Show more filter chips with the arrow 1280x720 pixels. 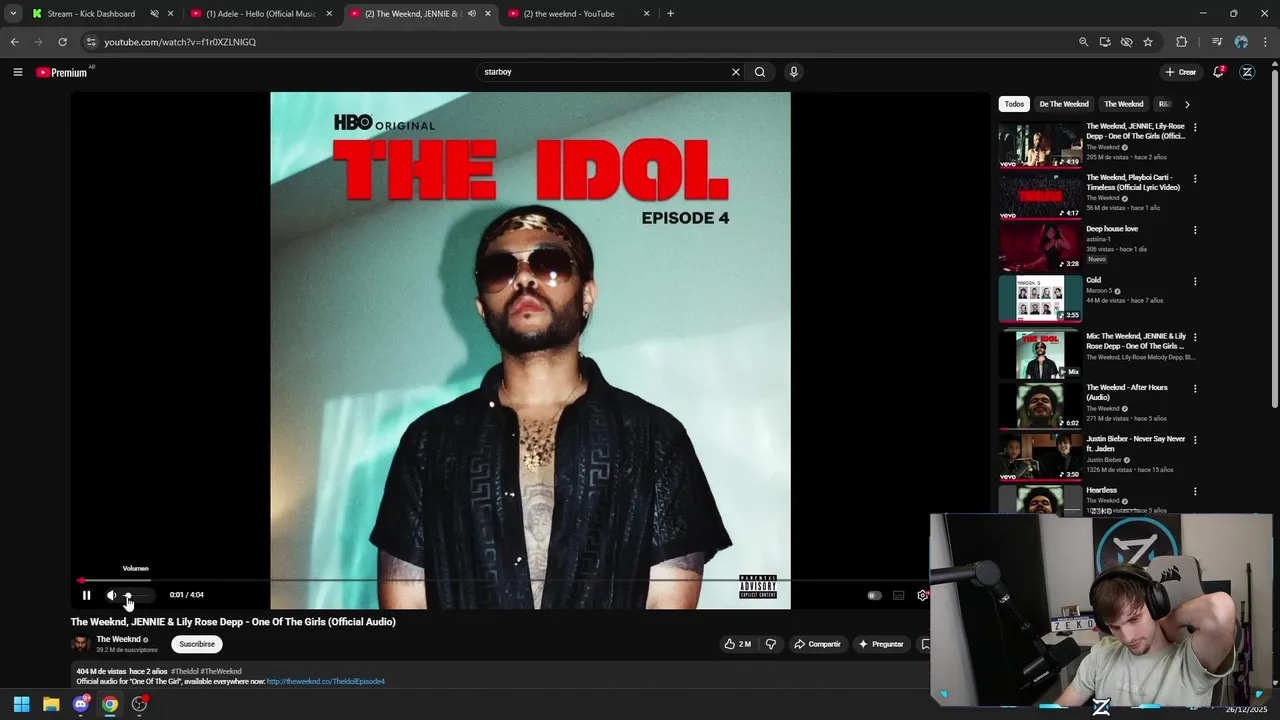coord(1187,104)
